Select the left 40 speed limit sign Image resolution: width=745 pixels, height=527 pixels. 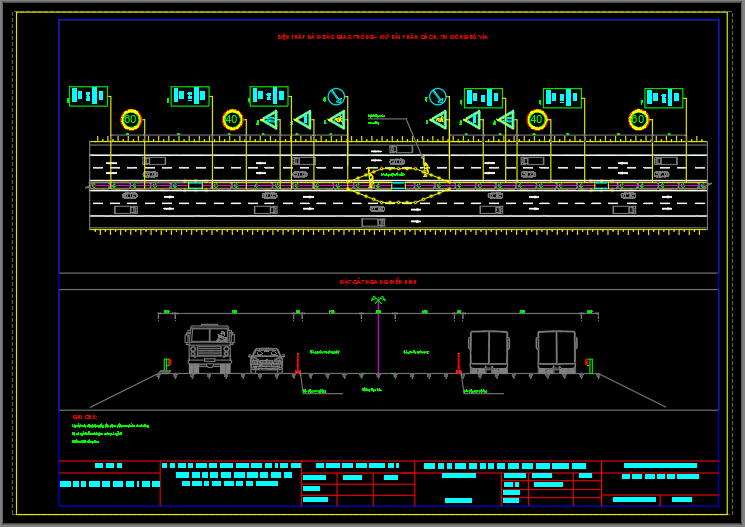tap(232, 120)
